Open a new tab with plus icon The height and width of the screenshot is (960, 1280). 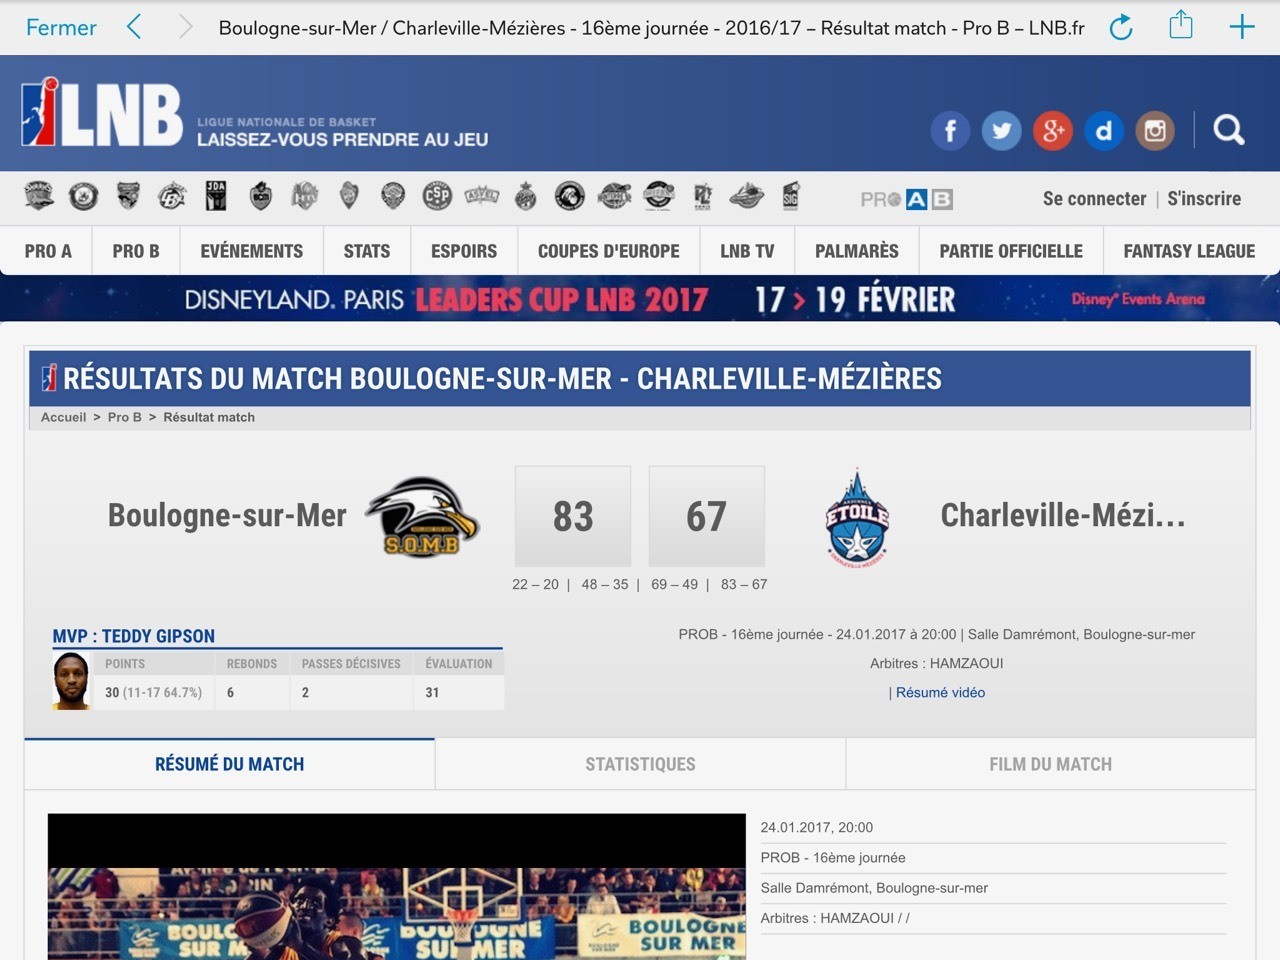[1242, 27]
